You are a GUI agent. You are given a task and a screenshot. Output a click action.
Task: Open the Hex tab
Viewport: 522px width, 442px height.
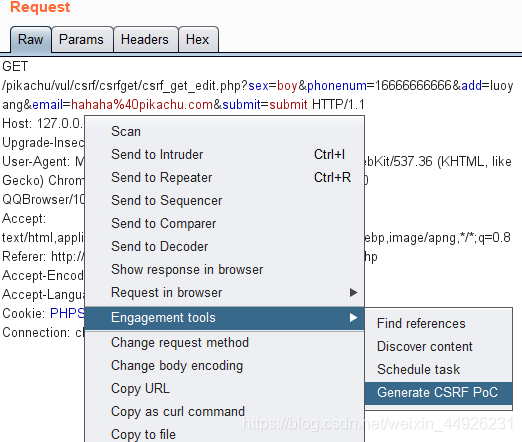tap(198, 39)
